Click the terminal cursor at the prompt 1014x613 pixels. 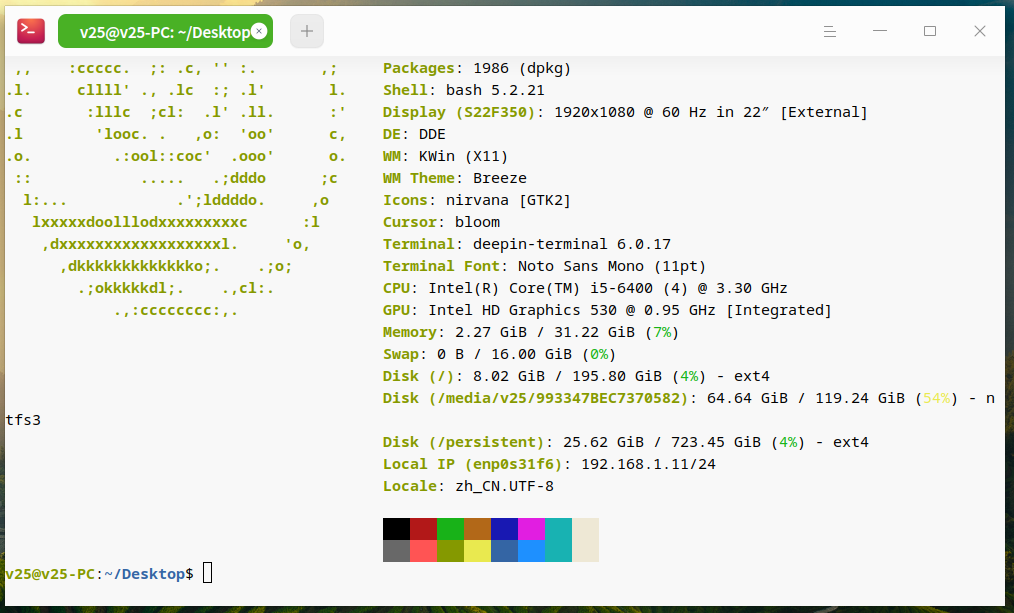click(208, 573)
